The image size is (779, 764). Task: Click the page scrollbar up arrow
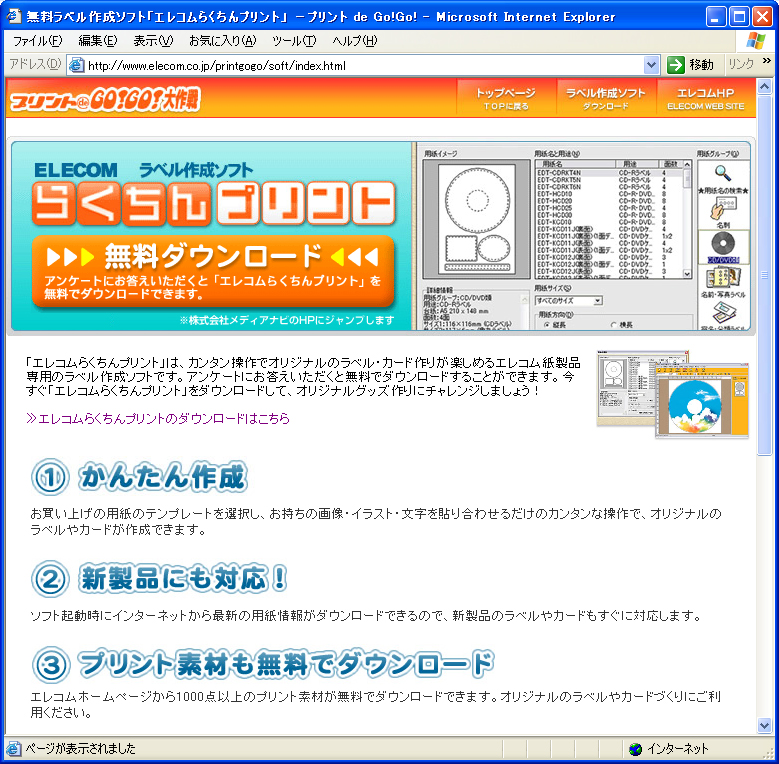[x=764, y=86]
